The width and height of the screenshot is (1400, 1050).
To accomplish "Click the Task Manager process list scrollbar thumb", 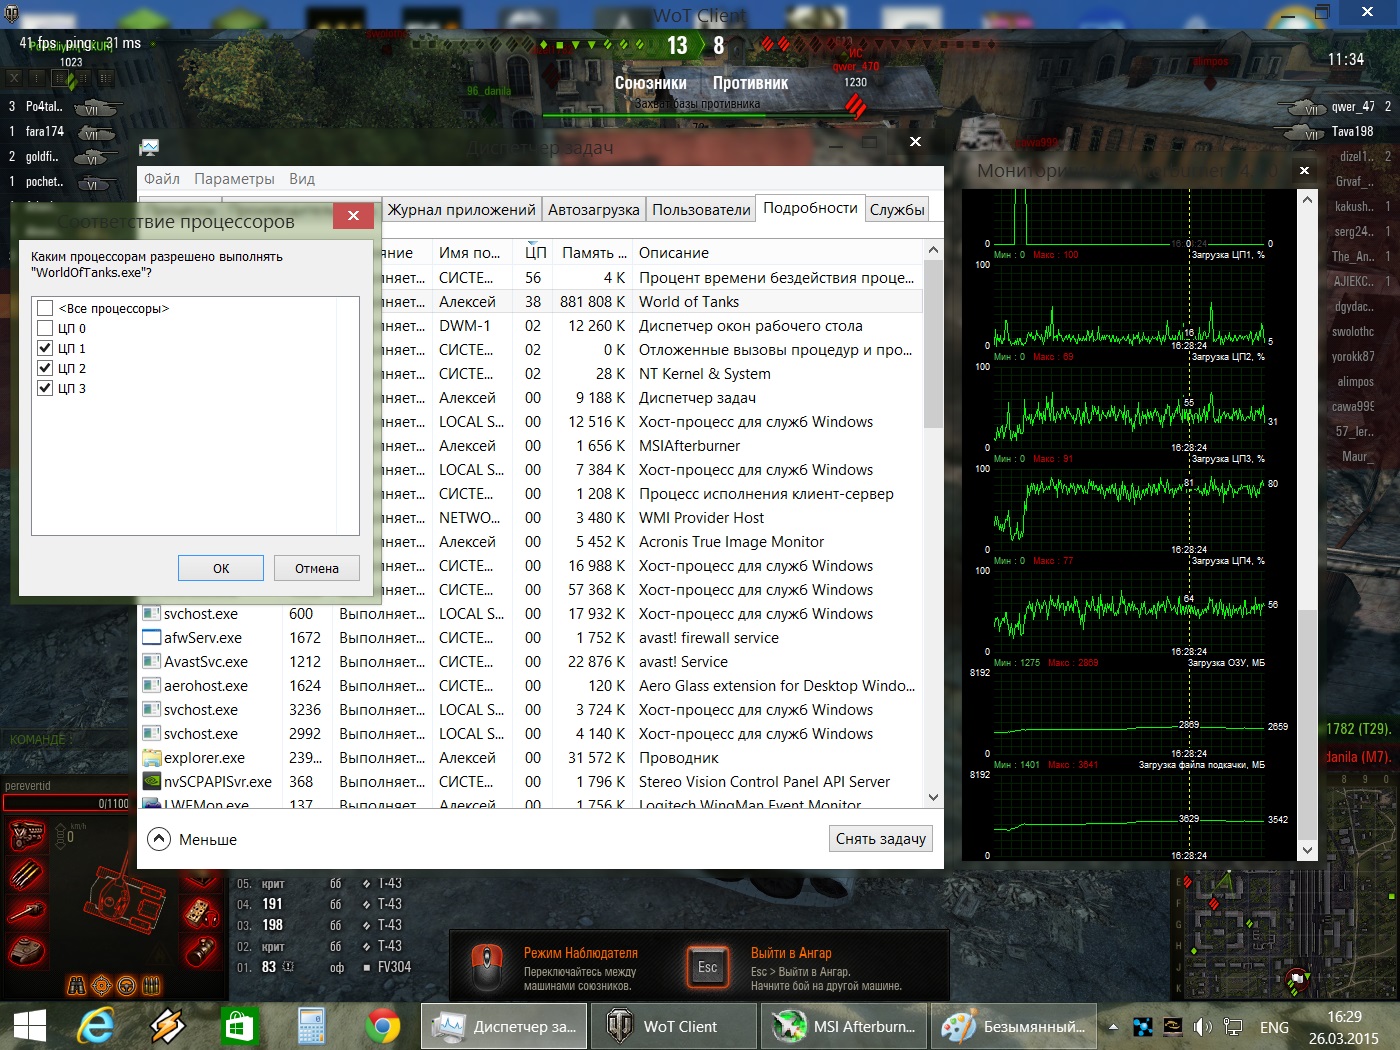I will [x=933, y=345].
